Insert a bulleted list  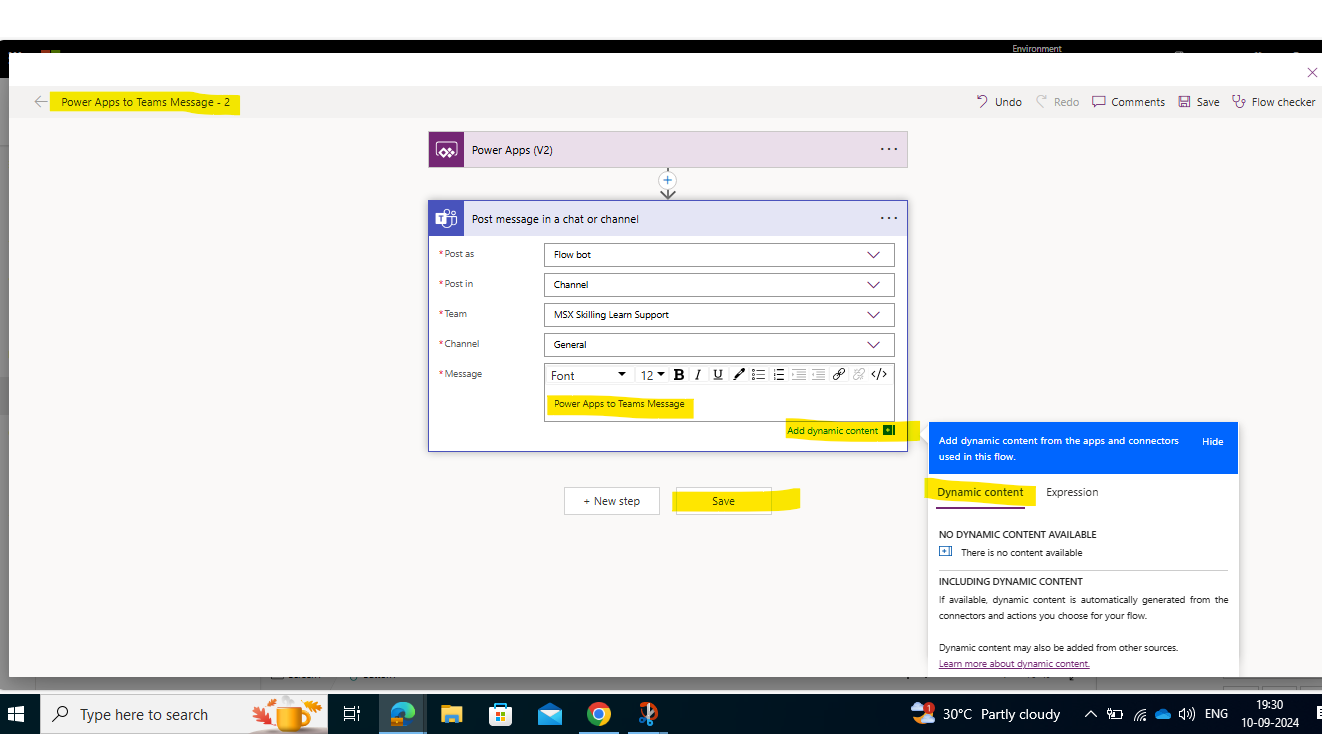pyautogui.click(x=759, y=375)
